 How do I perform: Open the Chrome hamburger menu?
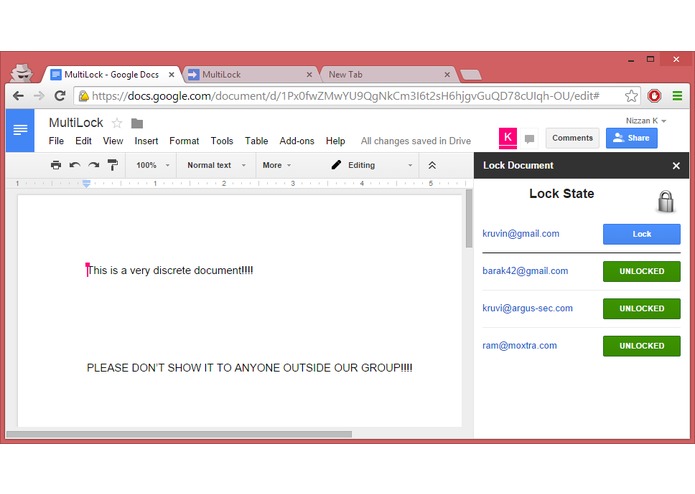[x=677, y=96]
